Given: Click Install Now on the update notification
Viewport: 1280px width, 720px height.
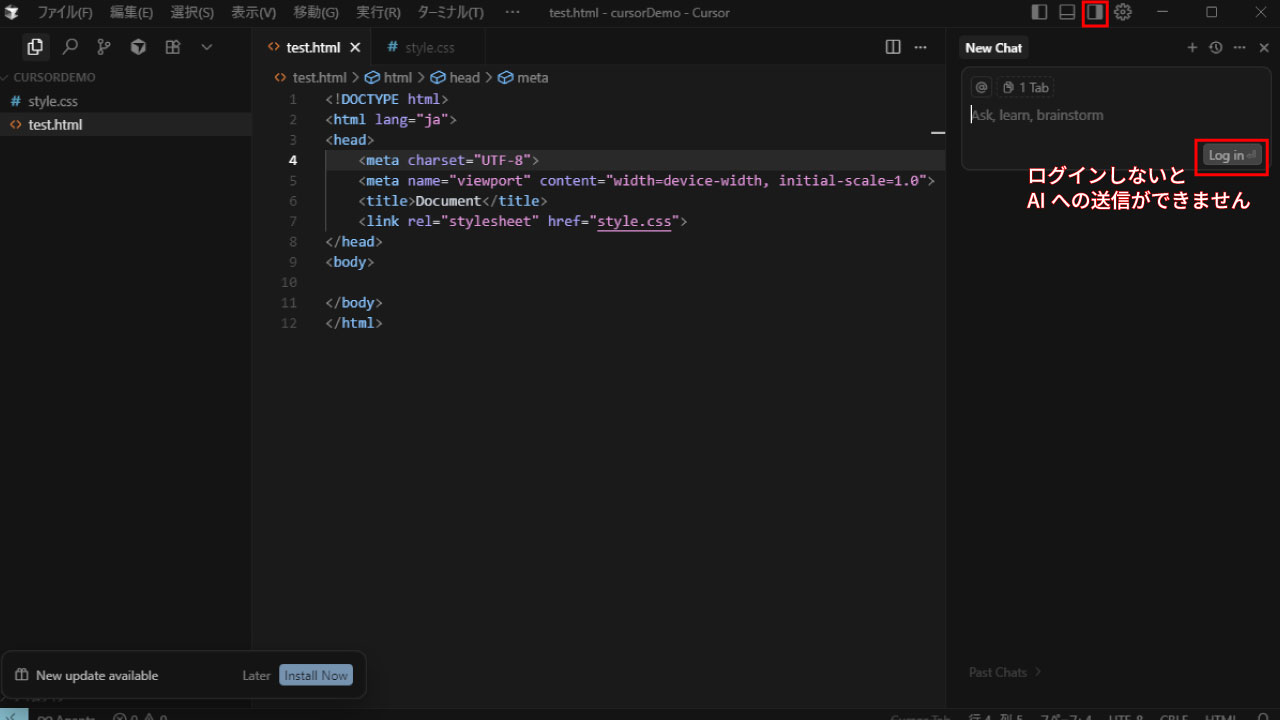Looking at the screenshot, I should (316, 676).
